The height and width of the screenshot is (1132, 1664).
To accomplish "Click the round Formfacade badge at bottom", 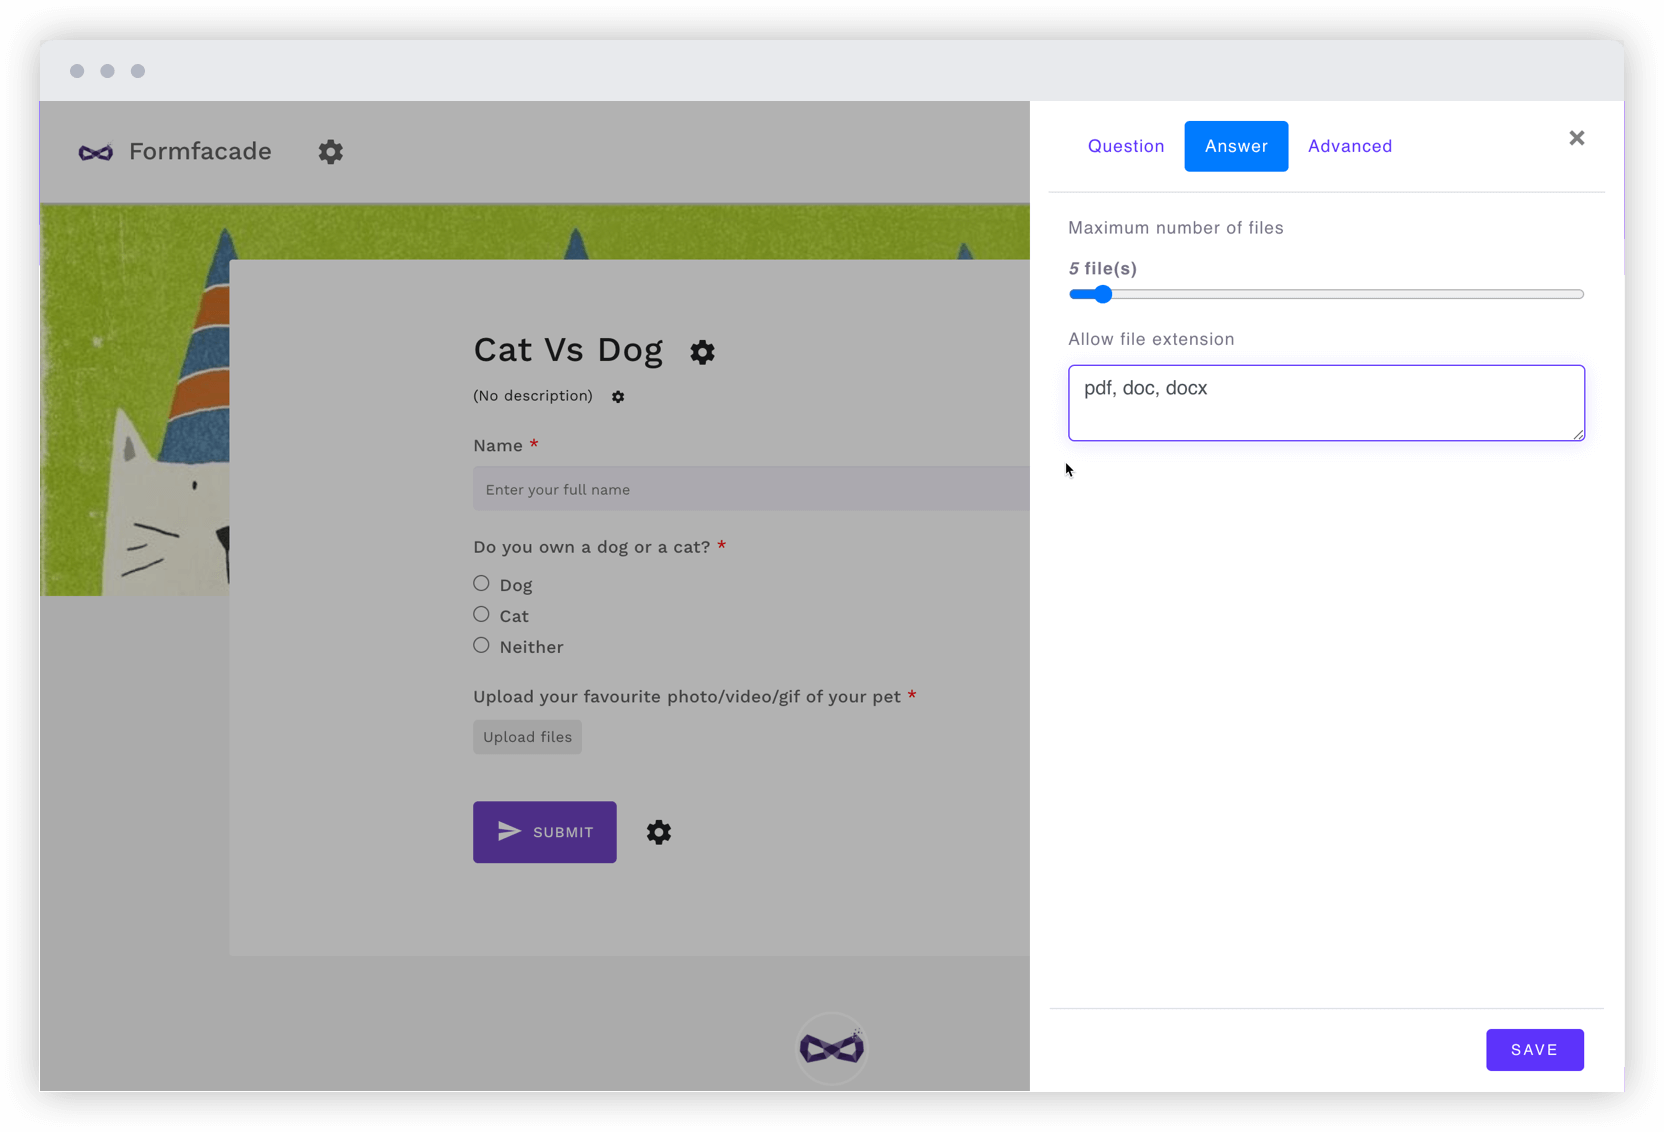I will [x=831, y=1048].
